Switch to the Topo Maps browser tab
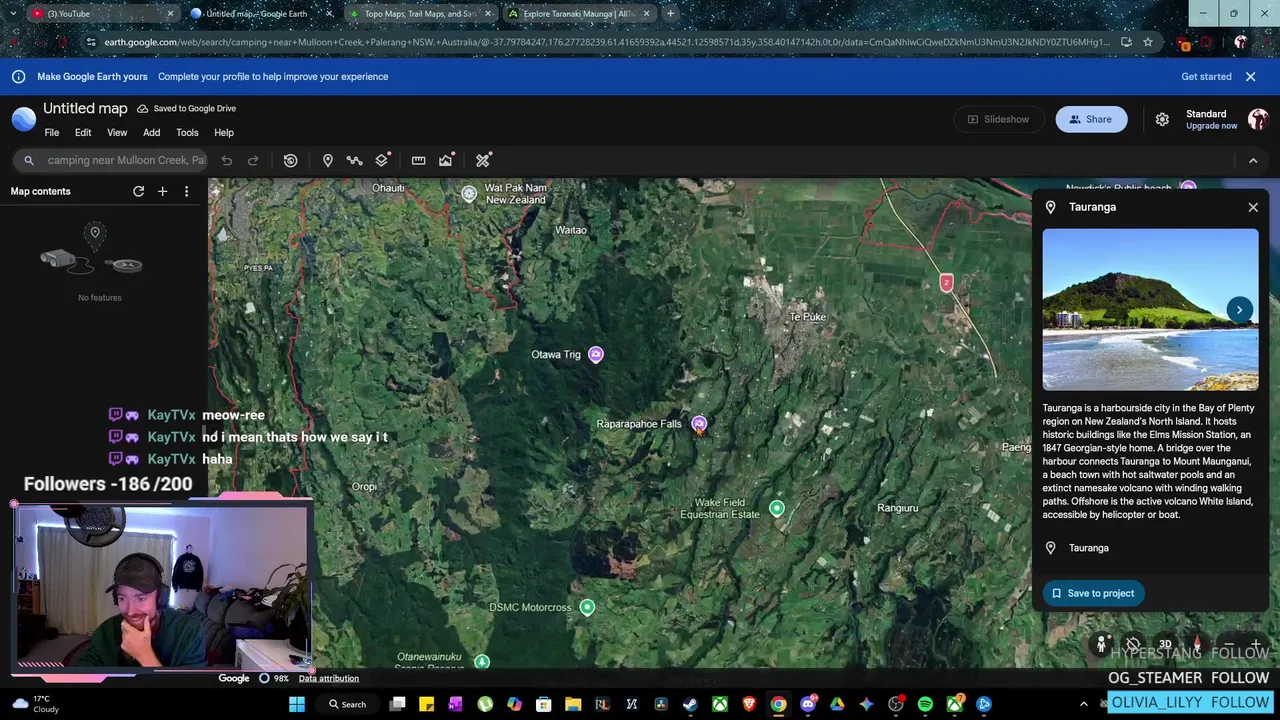Viewport: 1280px width, 720px height. point(420,14)
